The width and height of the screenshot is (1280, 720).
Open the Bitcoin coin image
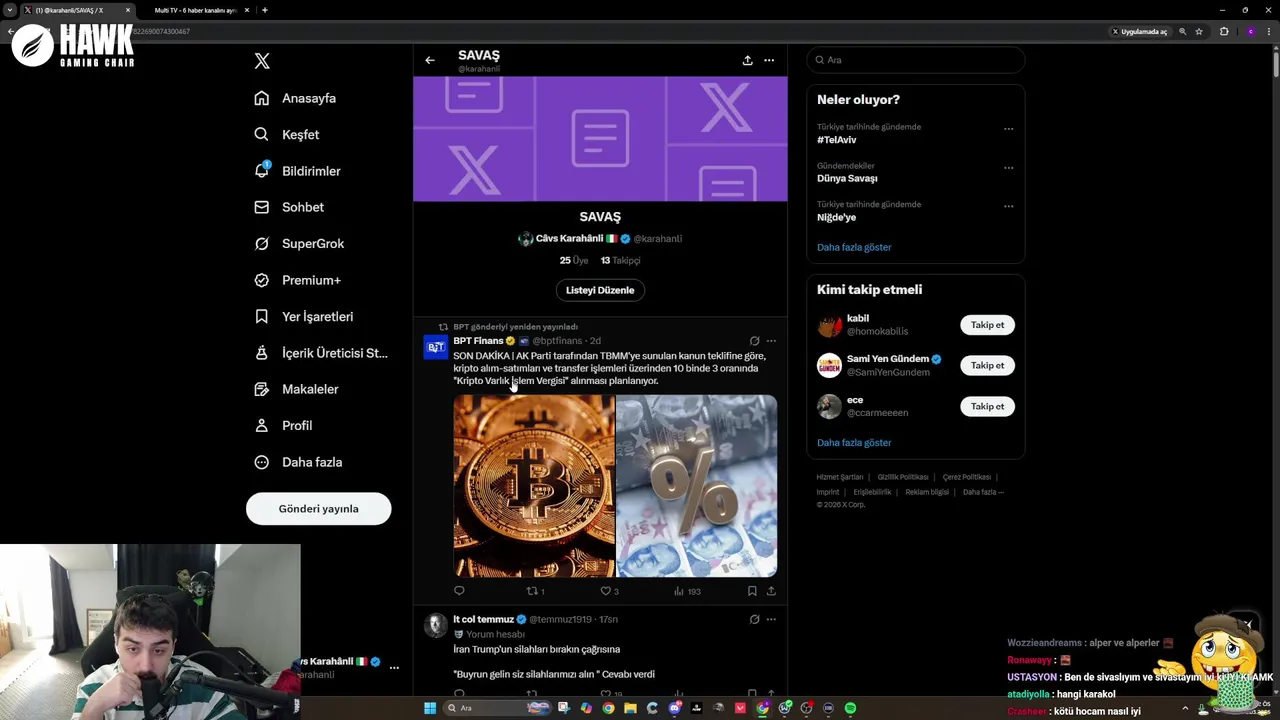[x=534, y=486]
